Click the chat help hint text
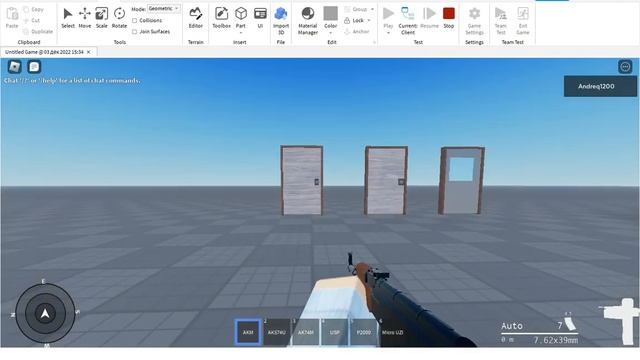 point(72,80)
